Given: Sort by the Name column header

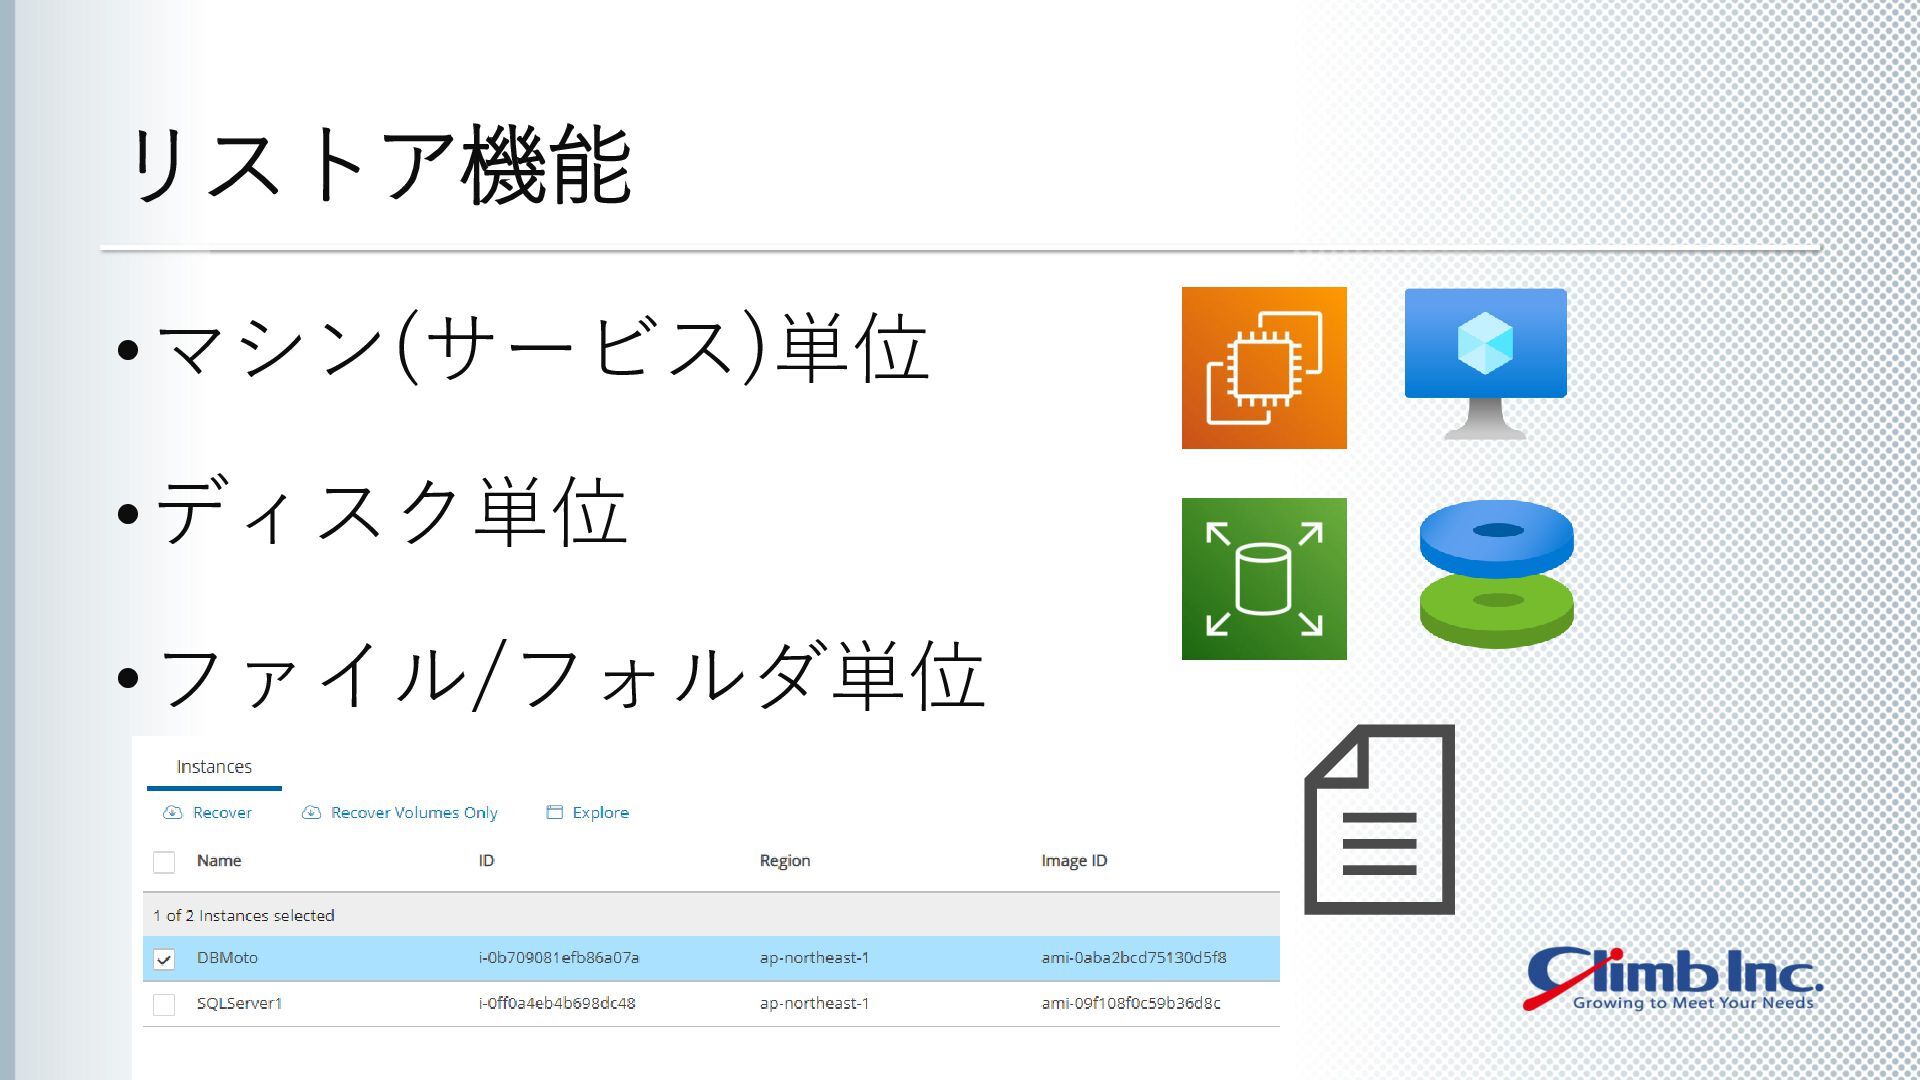Looking at the screenshot, I should coord(219,861).
